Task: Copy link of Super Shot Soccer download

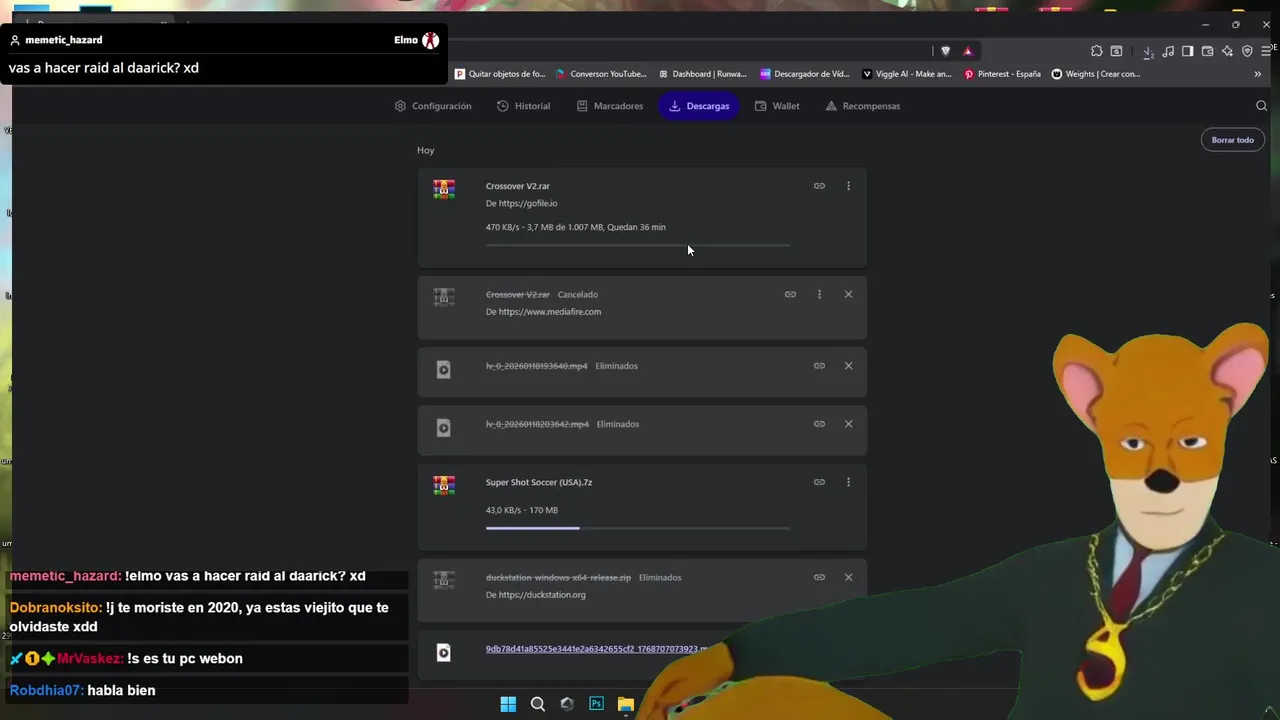Action: pyautogui.click(x=819, y=482)
